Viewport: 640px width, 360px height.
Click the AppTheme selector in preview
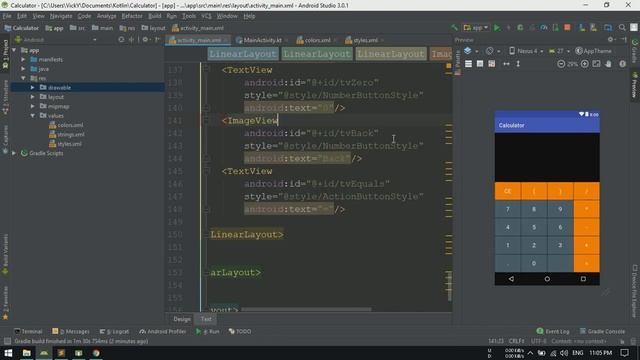tap(593, 51)
